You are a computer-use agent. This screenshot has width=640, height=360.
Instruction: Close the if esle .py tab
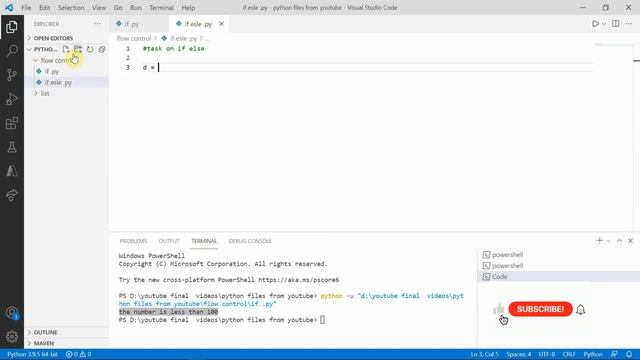(221, 24)
